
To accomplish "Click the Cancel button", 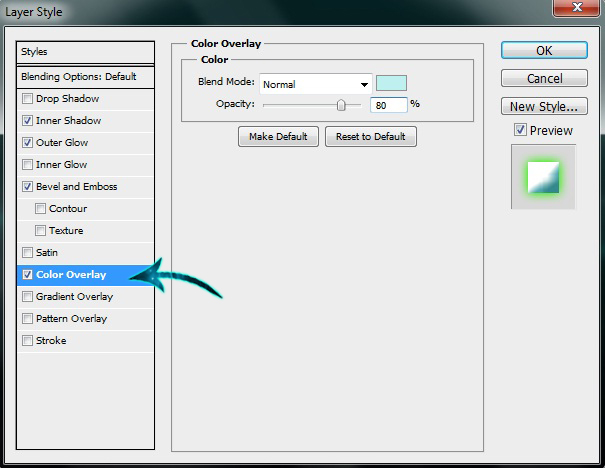I will [x=544, y=78].
